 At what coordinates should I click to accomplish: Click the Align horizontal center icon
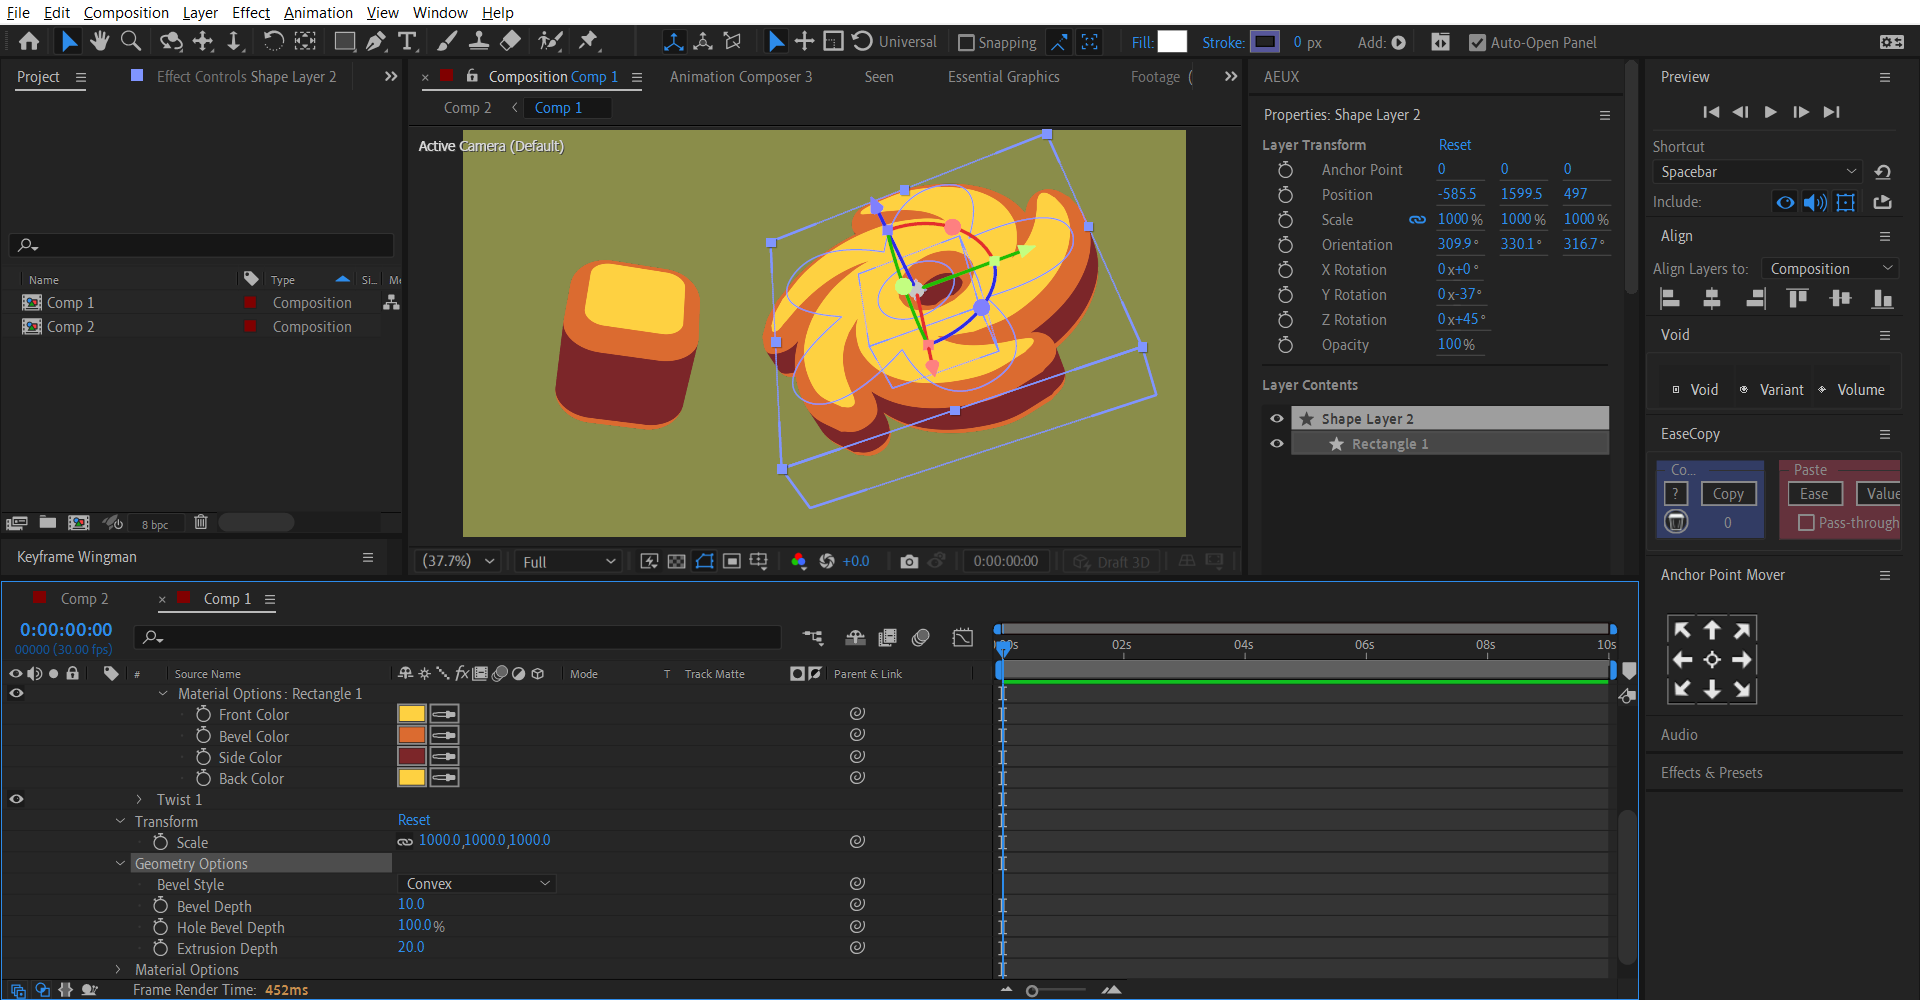(1711, 298)
